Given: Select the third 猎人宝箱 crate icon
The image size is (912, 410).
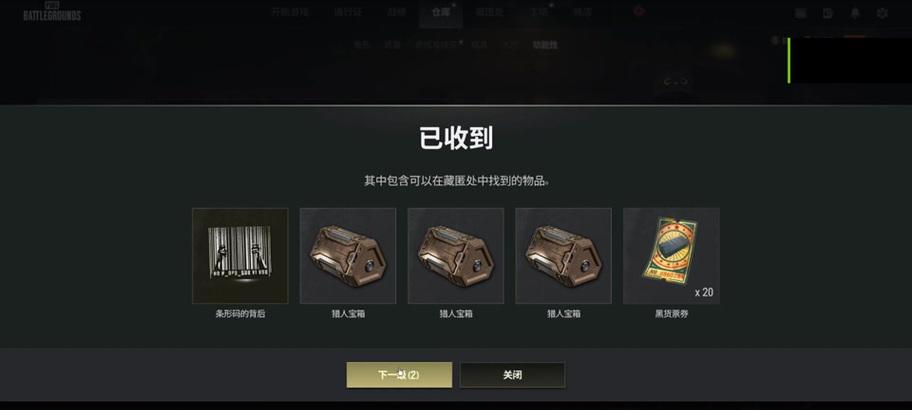Looking at the screenshot, I should [563, 256].
